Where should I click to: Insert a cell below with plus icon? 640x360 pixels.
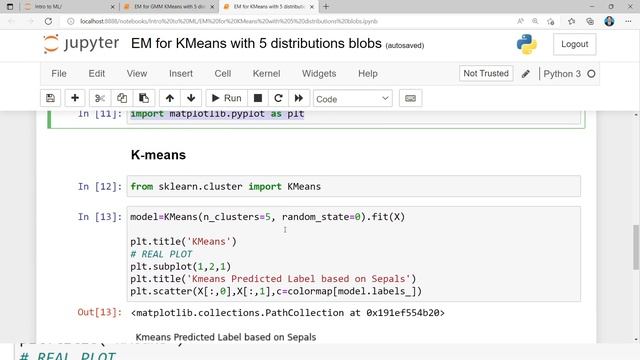pyautogui.click(x=75, y=98)
